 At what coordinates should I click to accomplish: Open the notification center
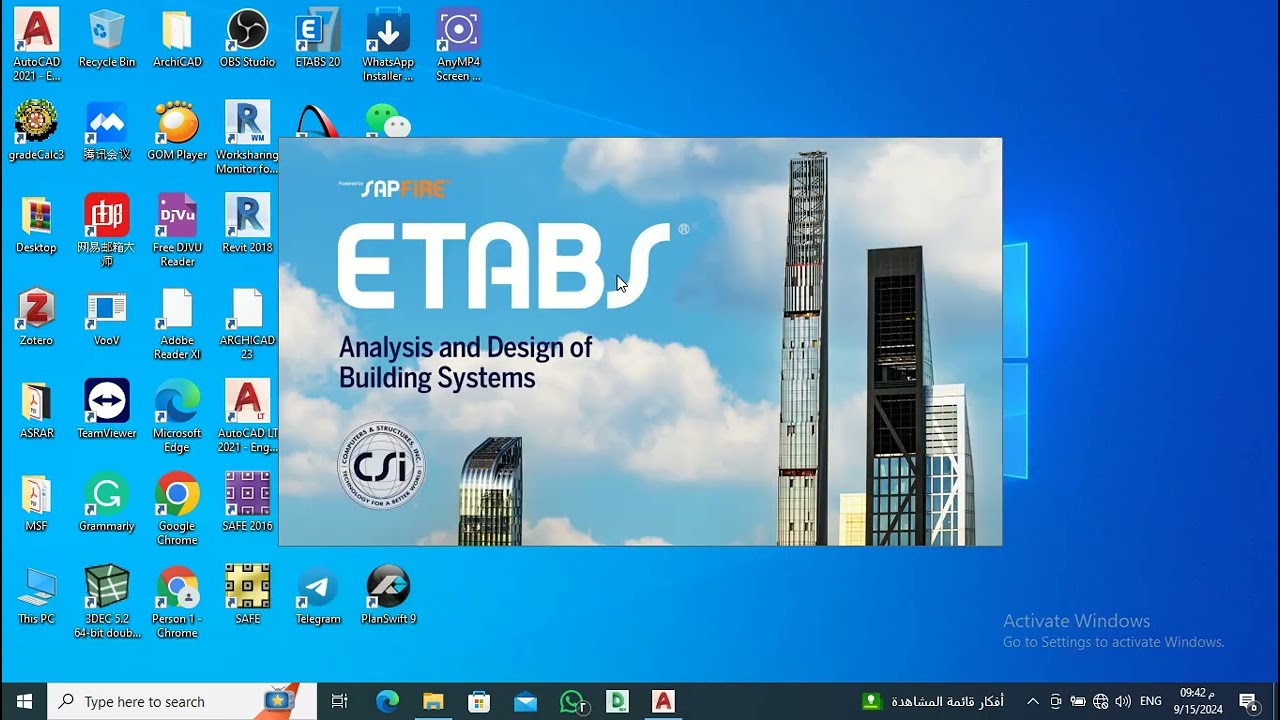(x=1248, y=702)
